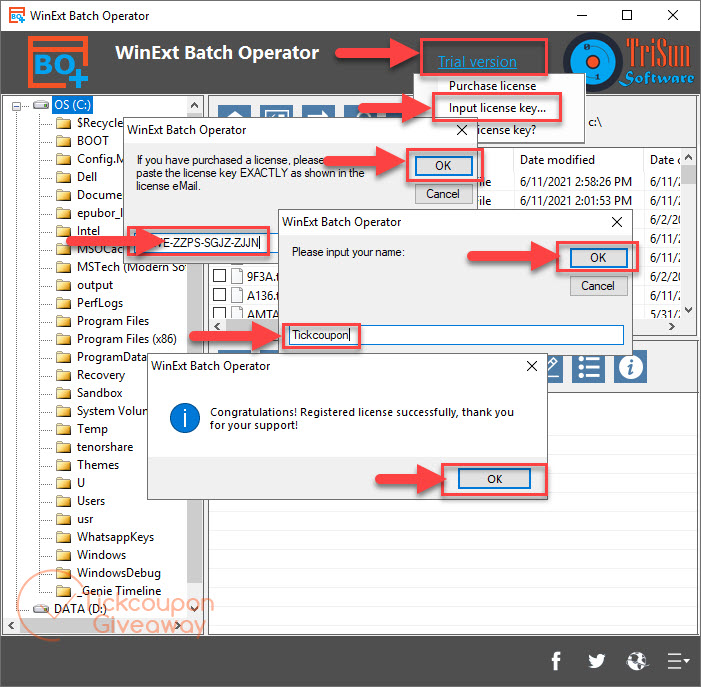Click the TriSun Software logo
This screenshot has height=687, width=701.
629,61
